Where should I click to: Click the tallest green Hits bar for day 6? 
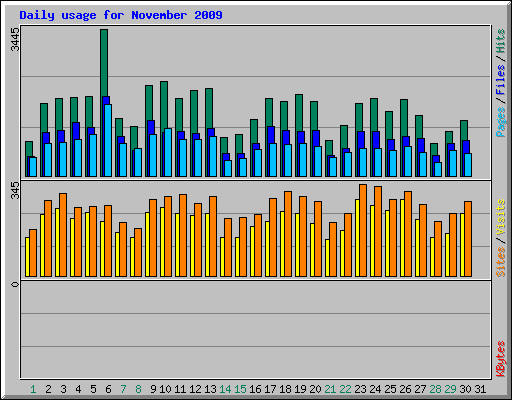click(x=104, y=63)
